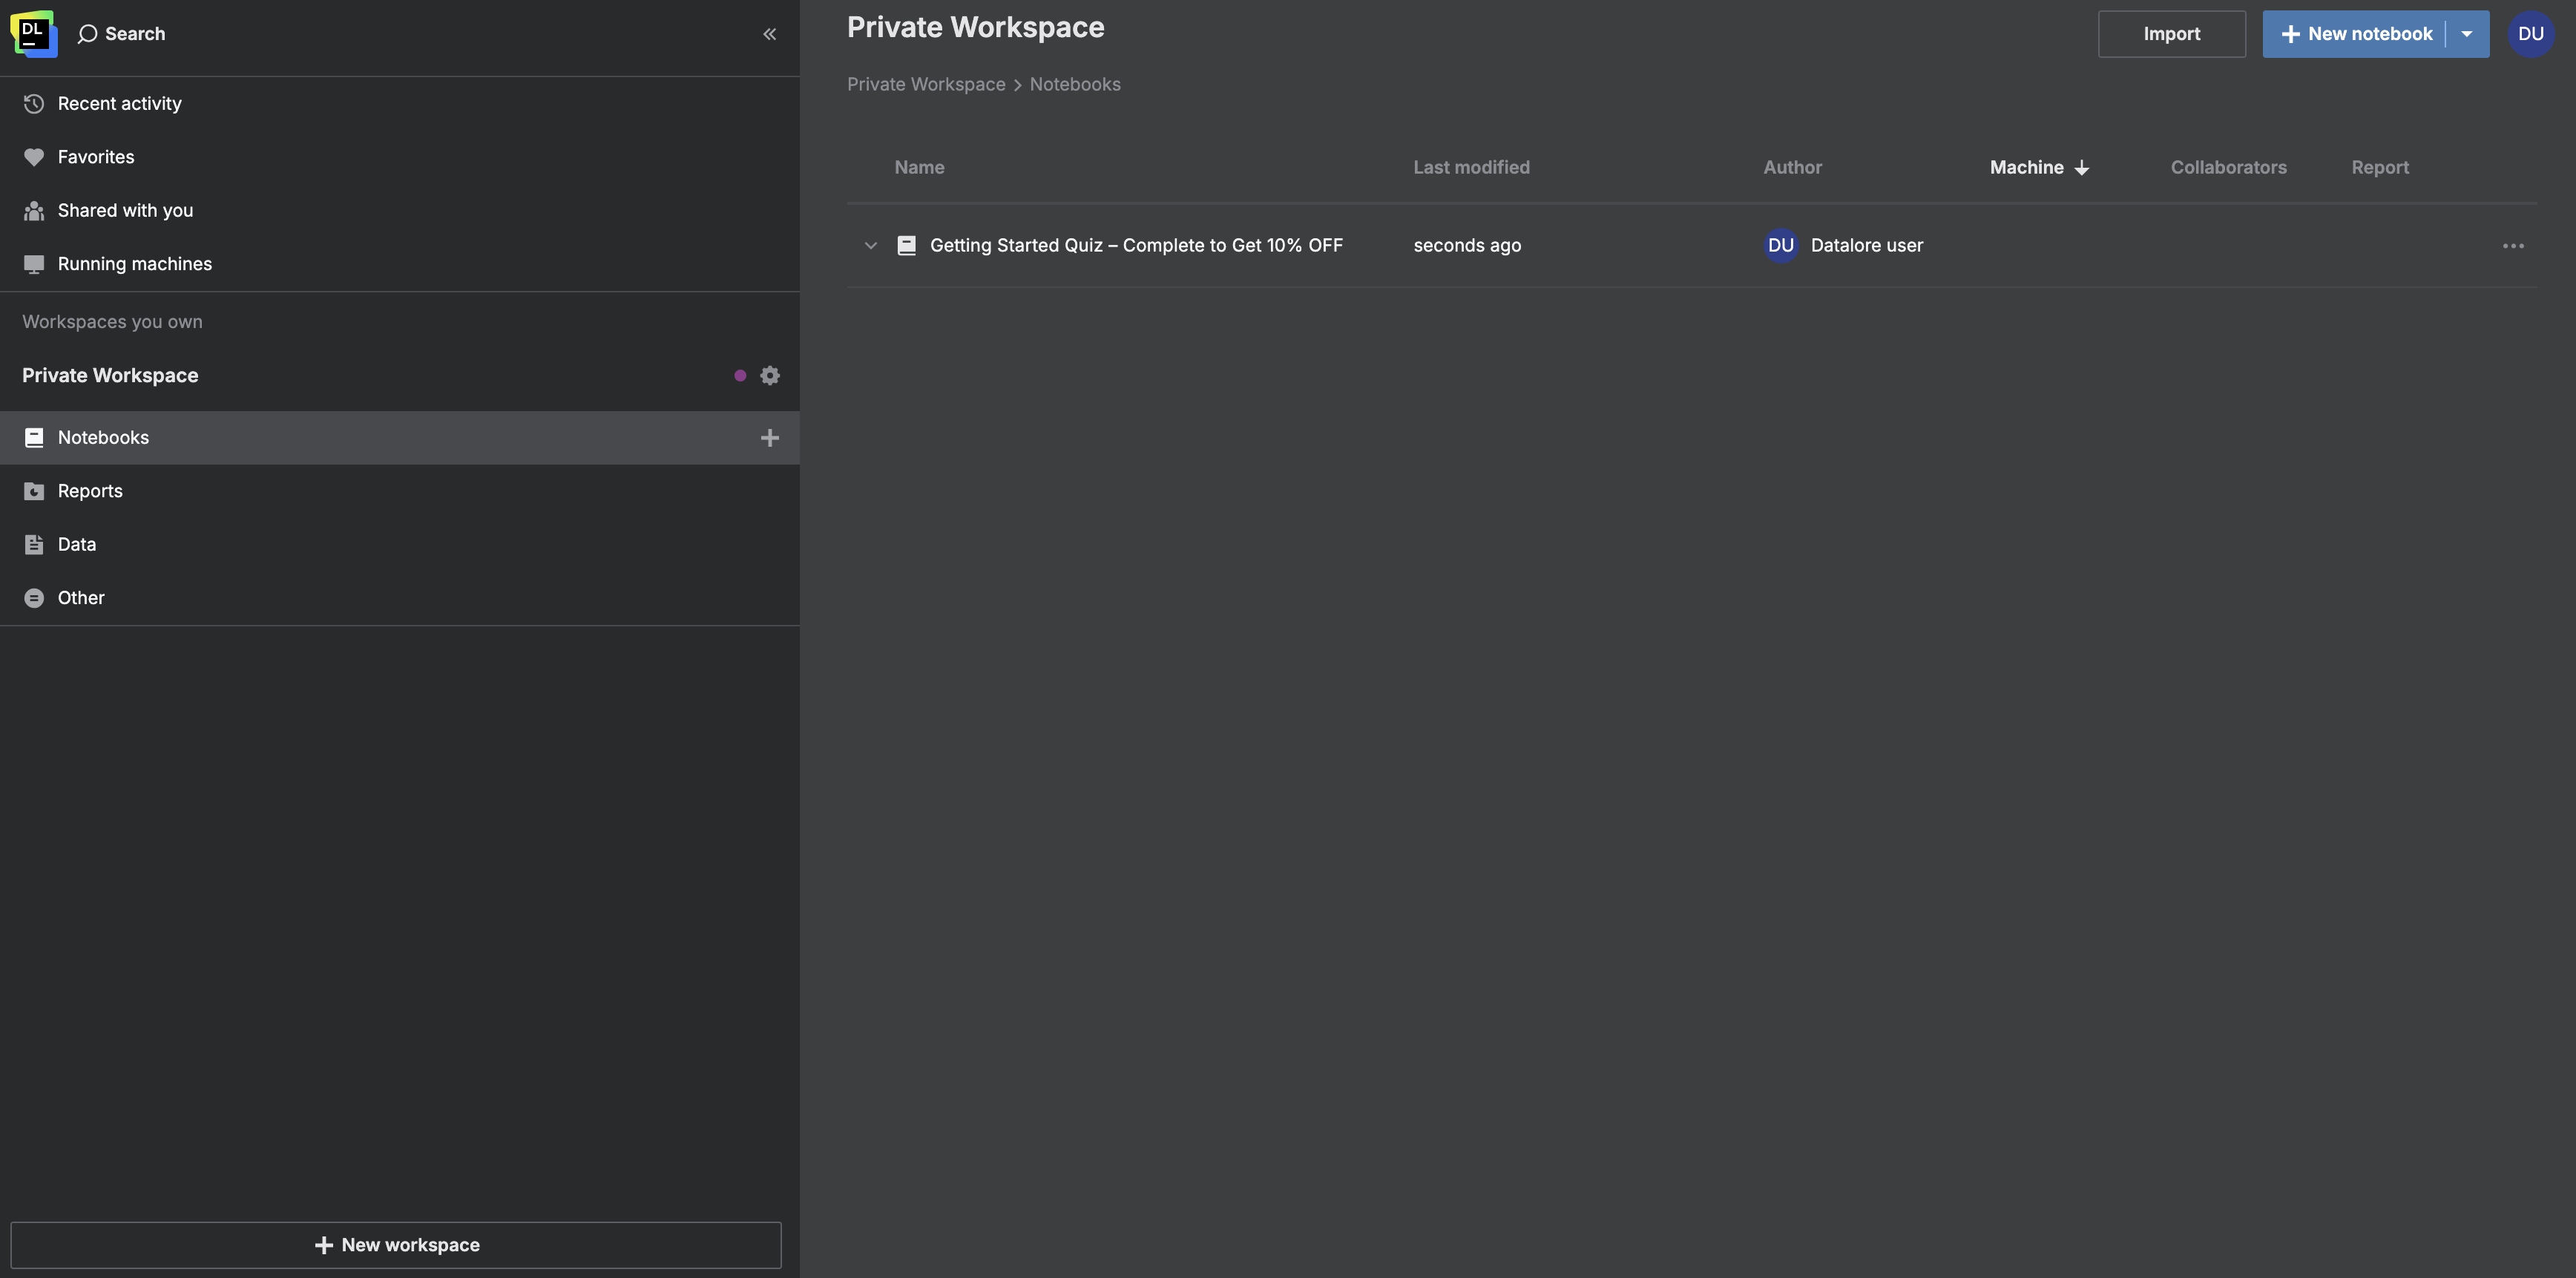
Task: Open three-dots menu for quiz notebook
Action: point(2512,246)
